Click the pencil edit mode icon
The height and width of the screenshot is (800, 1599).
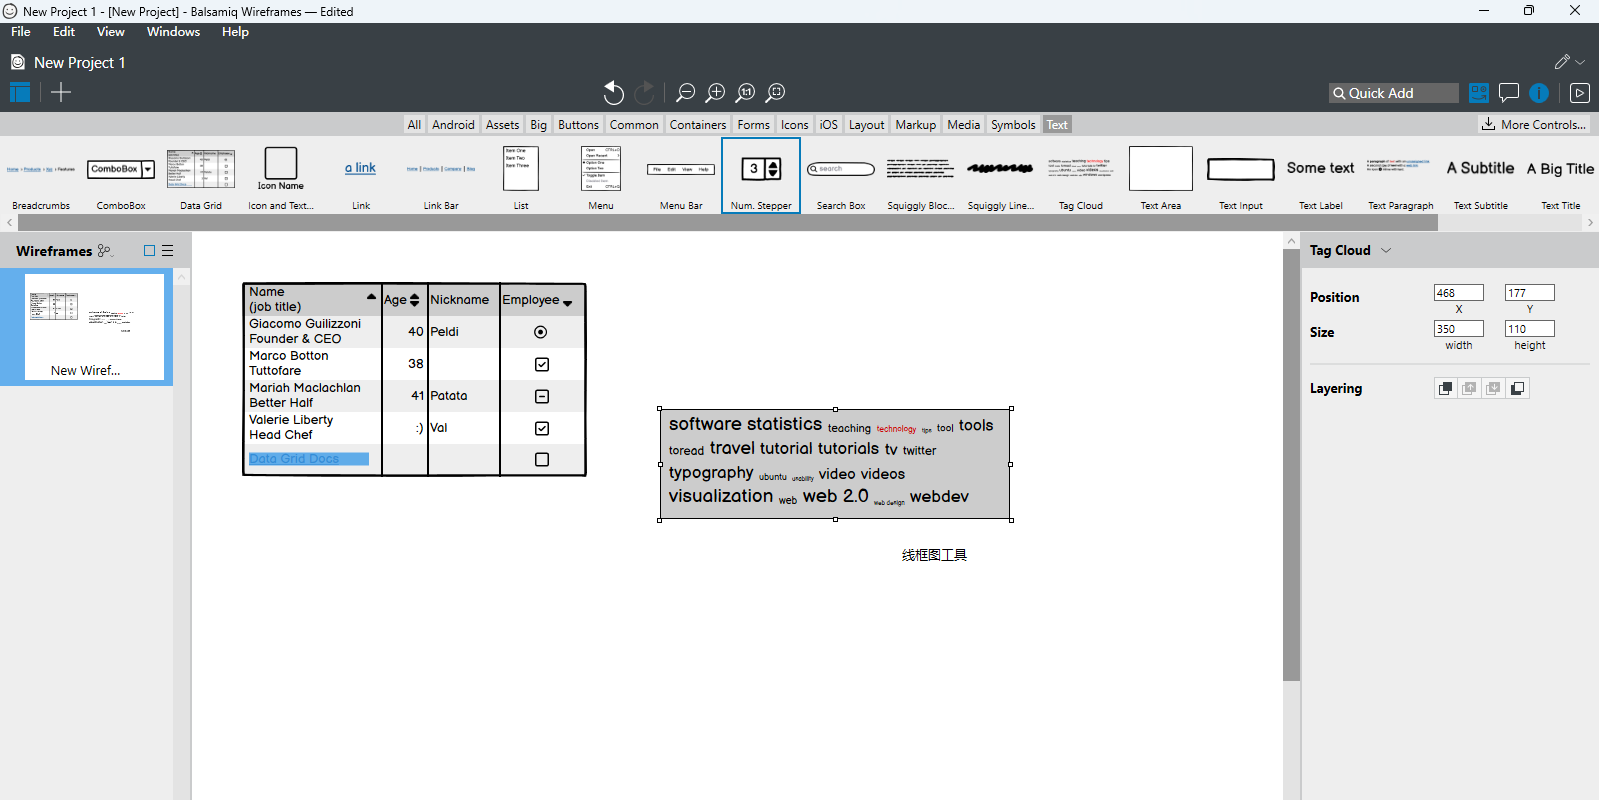coord(1562,62)
